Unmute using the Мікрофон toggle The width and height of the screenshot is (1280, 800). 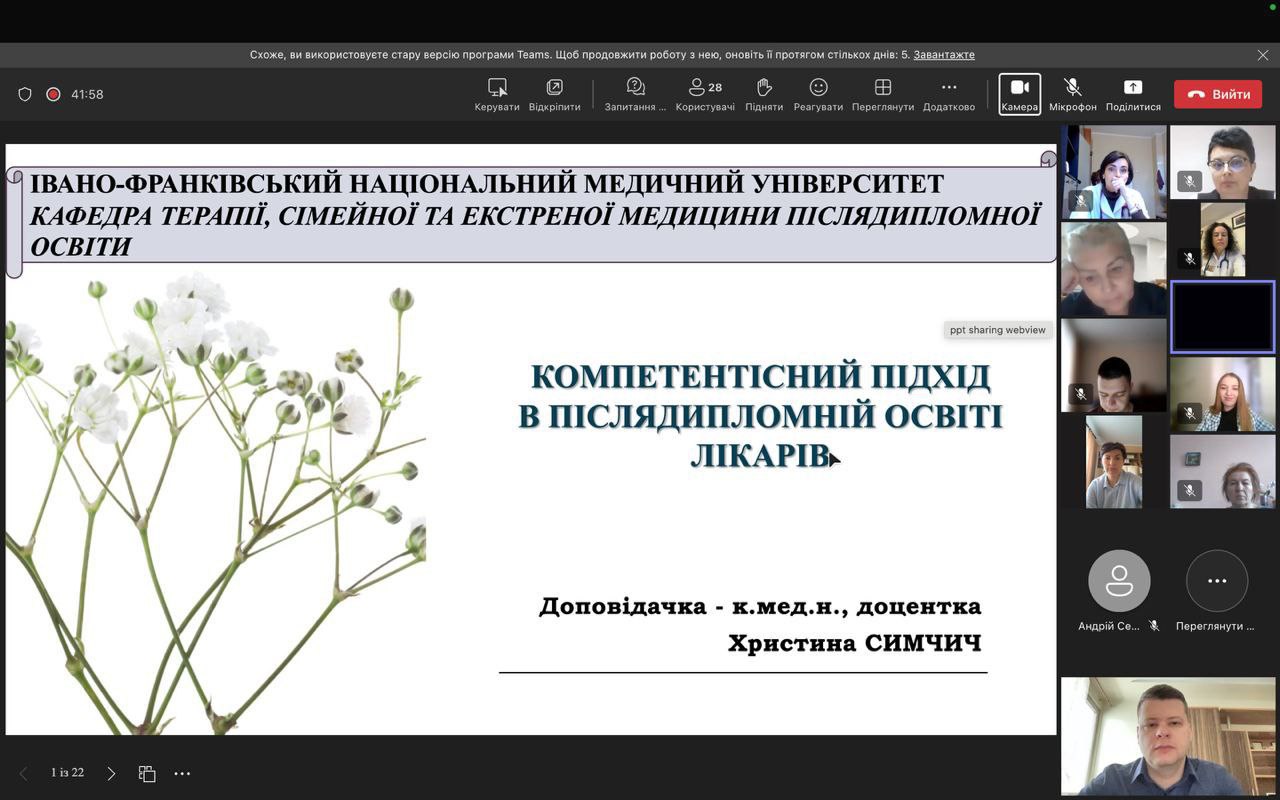point(1072,88)
